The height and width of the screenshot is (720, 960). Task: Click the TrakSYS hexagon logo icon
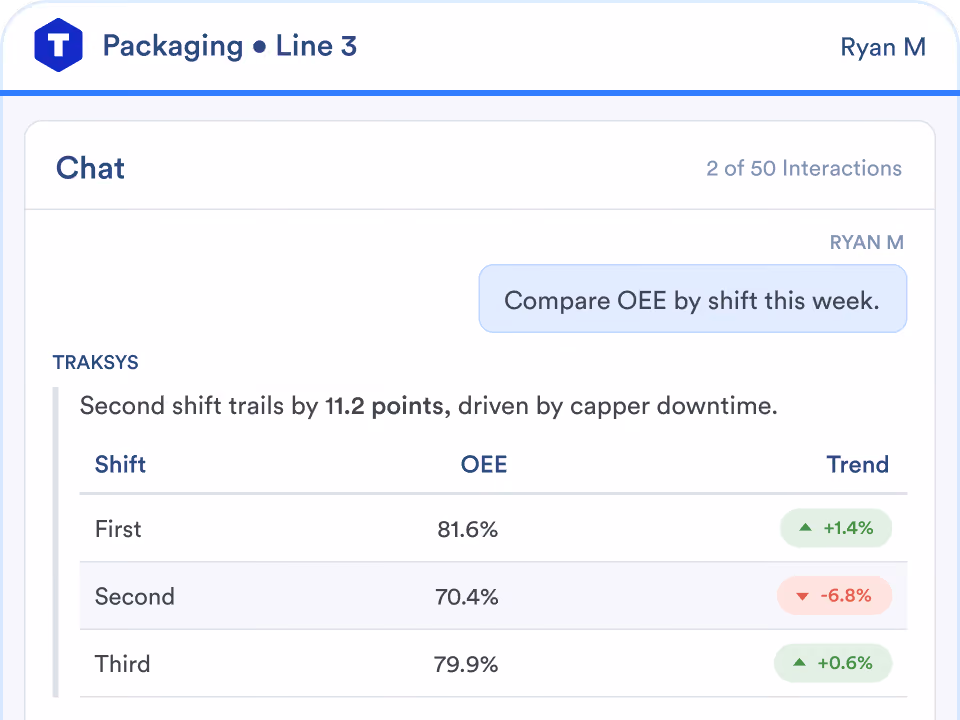pyautogui.click(x=58, y=45)
